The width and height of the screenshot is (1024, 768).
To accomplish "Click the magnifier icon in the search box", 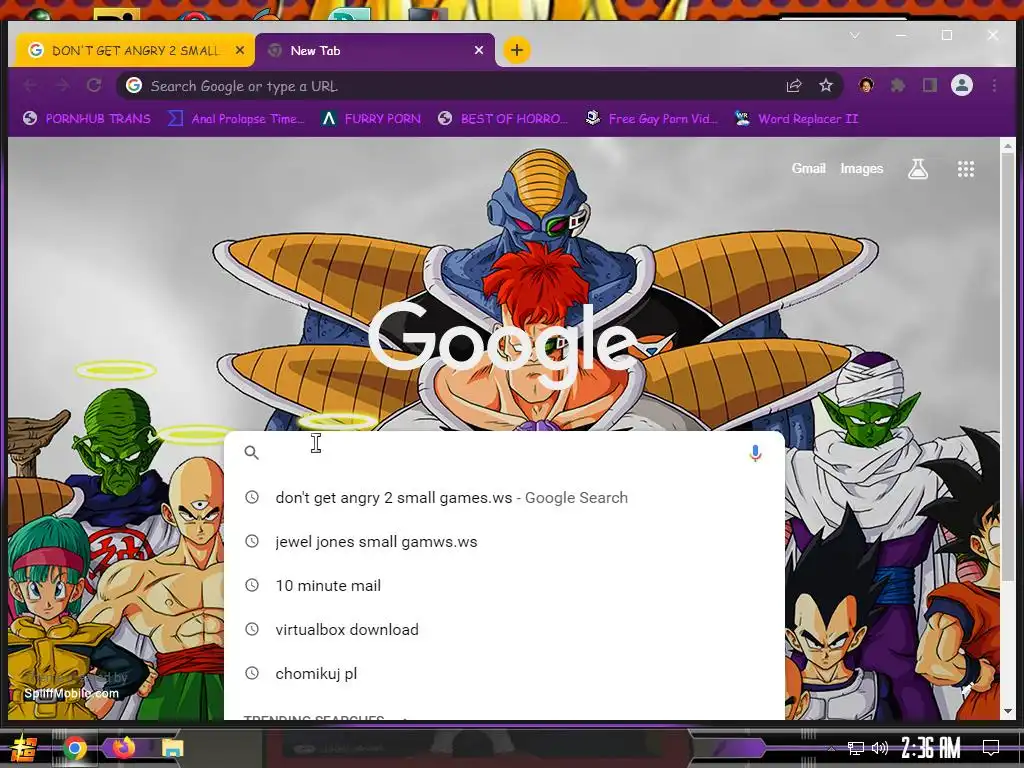I will (x=251, y=452).
